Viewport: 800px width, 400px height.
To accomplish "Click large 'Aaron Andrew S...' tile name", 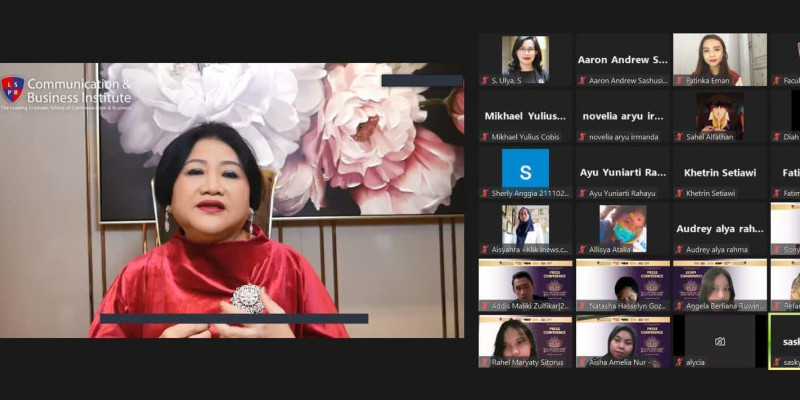I will (x=623, y=60).
